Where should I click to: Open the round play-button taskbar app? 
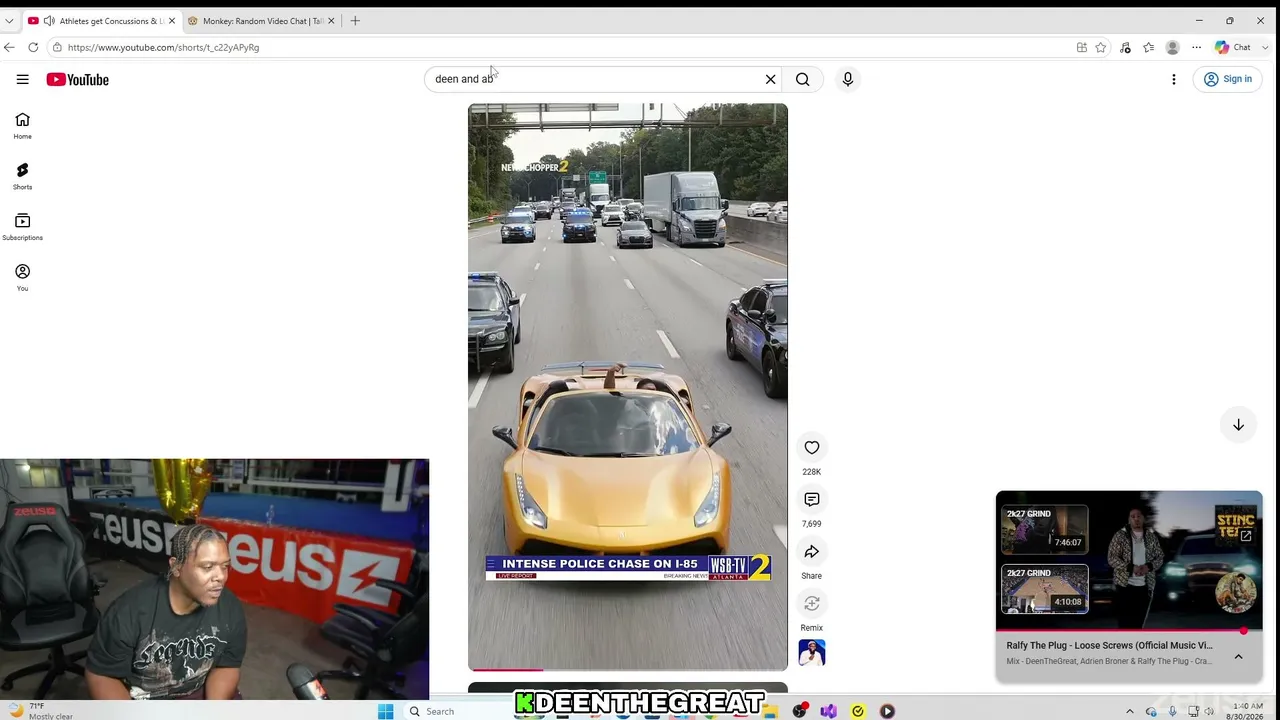pyautogui.click(x=887, y=711)
